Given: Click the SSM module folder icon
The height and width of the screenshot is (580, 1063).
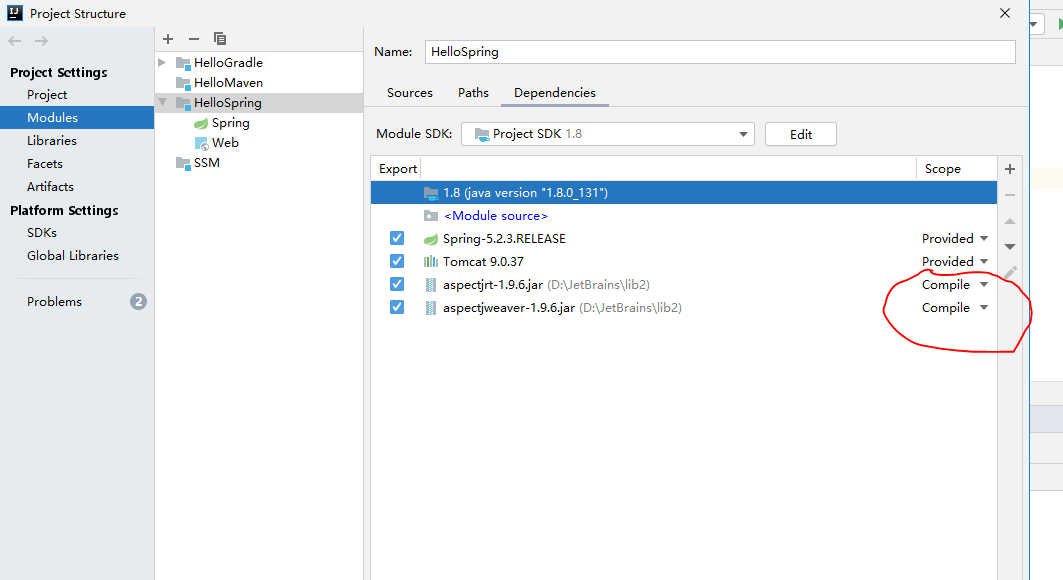Looking at the screenshot, I should (183, 163).
